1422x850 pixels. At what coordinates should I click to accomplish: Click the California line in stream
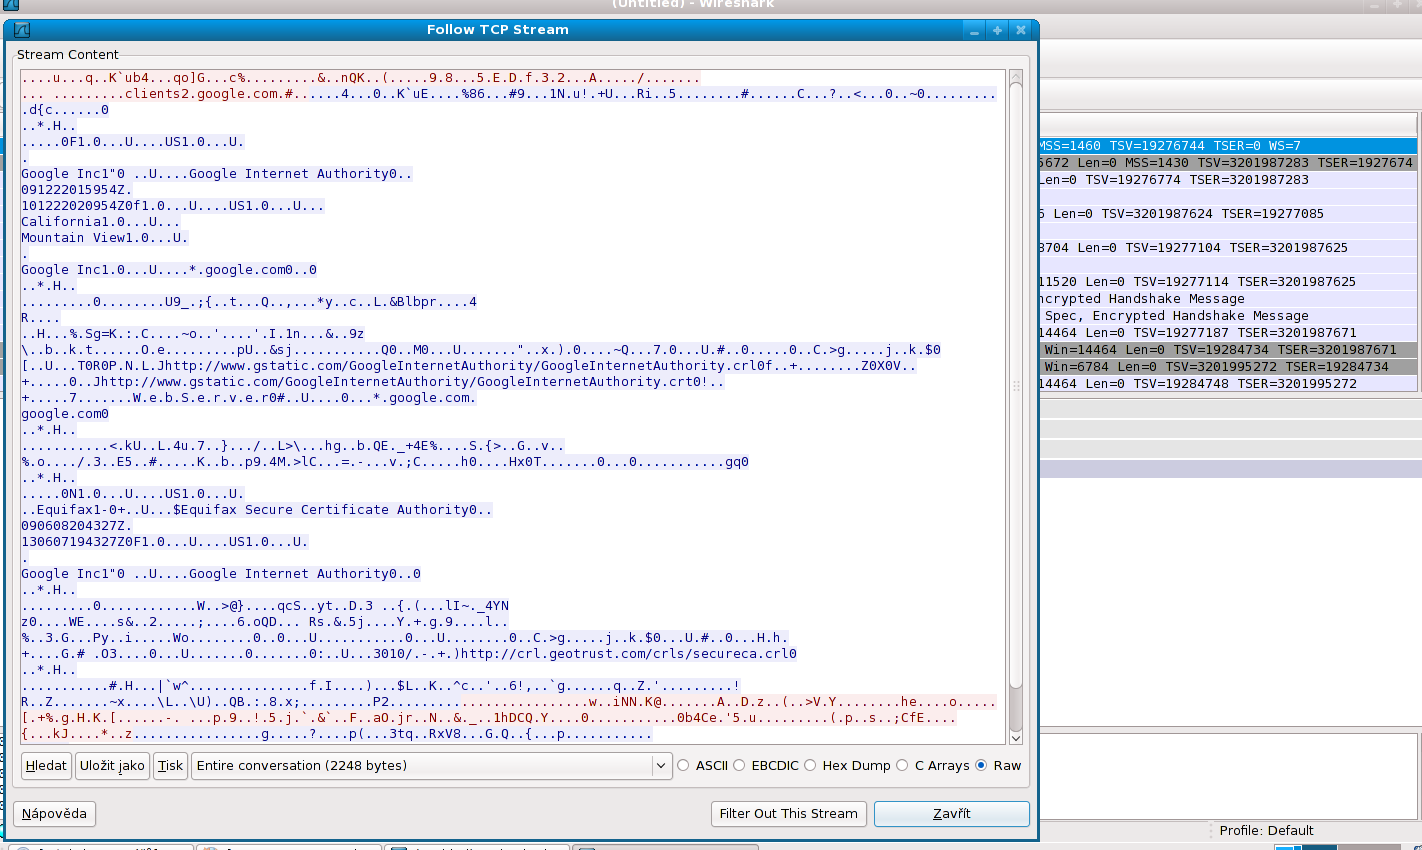[x=101, y=222]
